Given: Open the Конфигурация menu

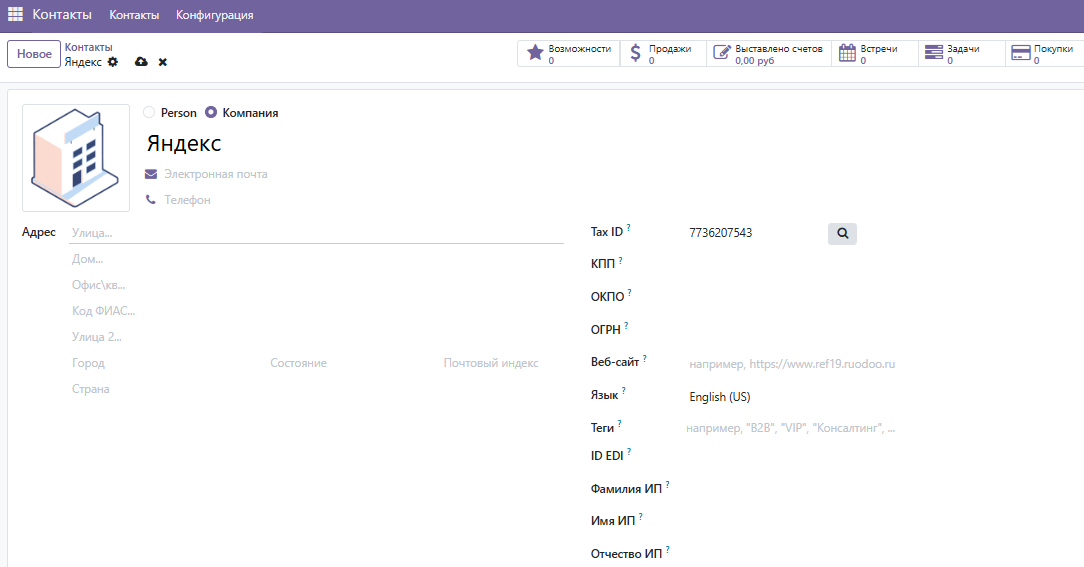Looking at the screenshot, I should click(x=214, y=15).
